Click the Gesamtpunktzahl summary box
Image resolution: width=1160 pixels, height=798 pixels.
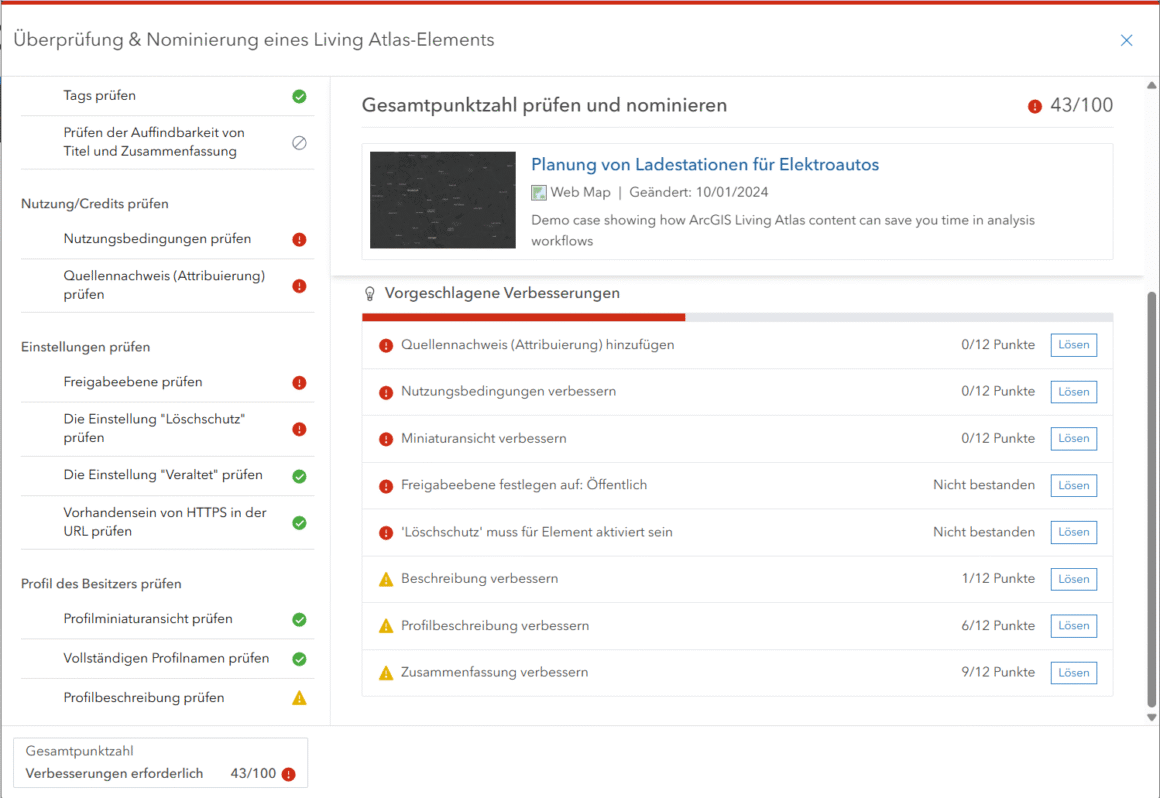pos(161,763)
